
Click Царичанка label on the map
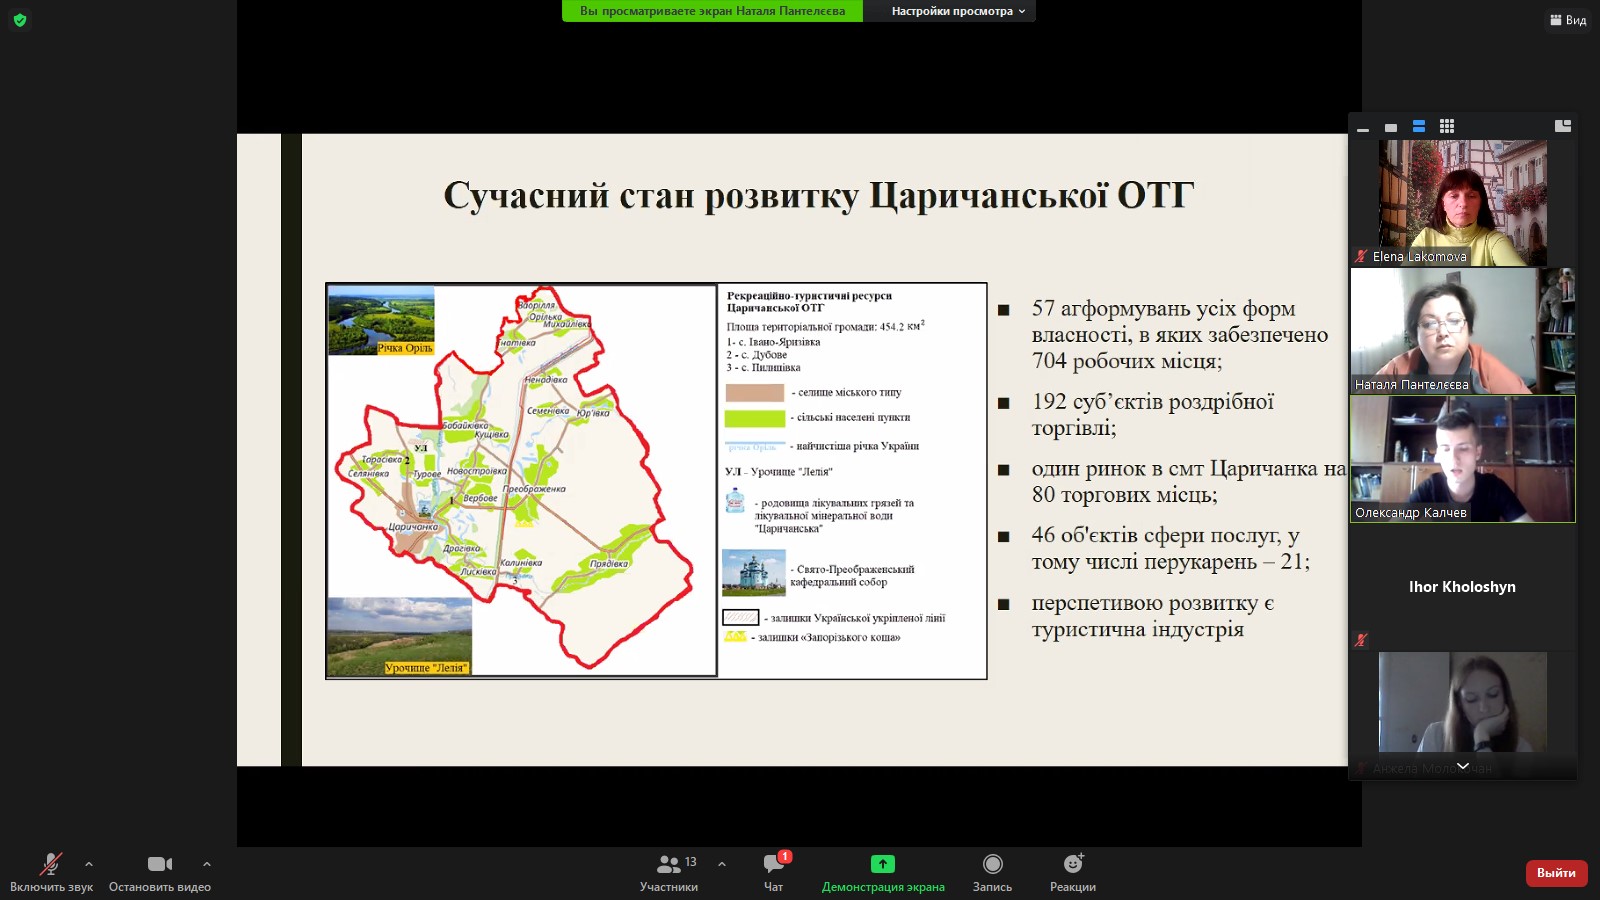(x=413, y=526)
